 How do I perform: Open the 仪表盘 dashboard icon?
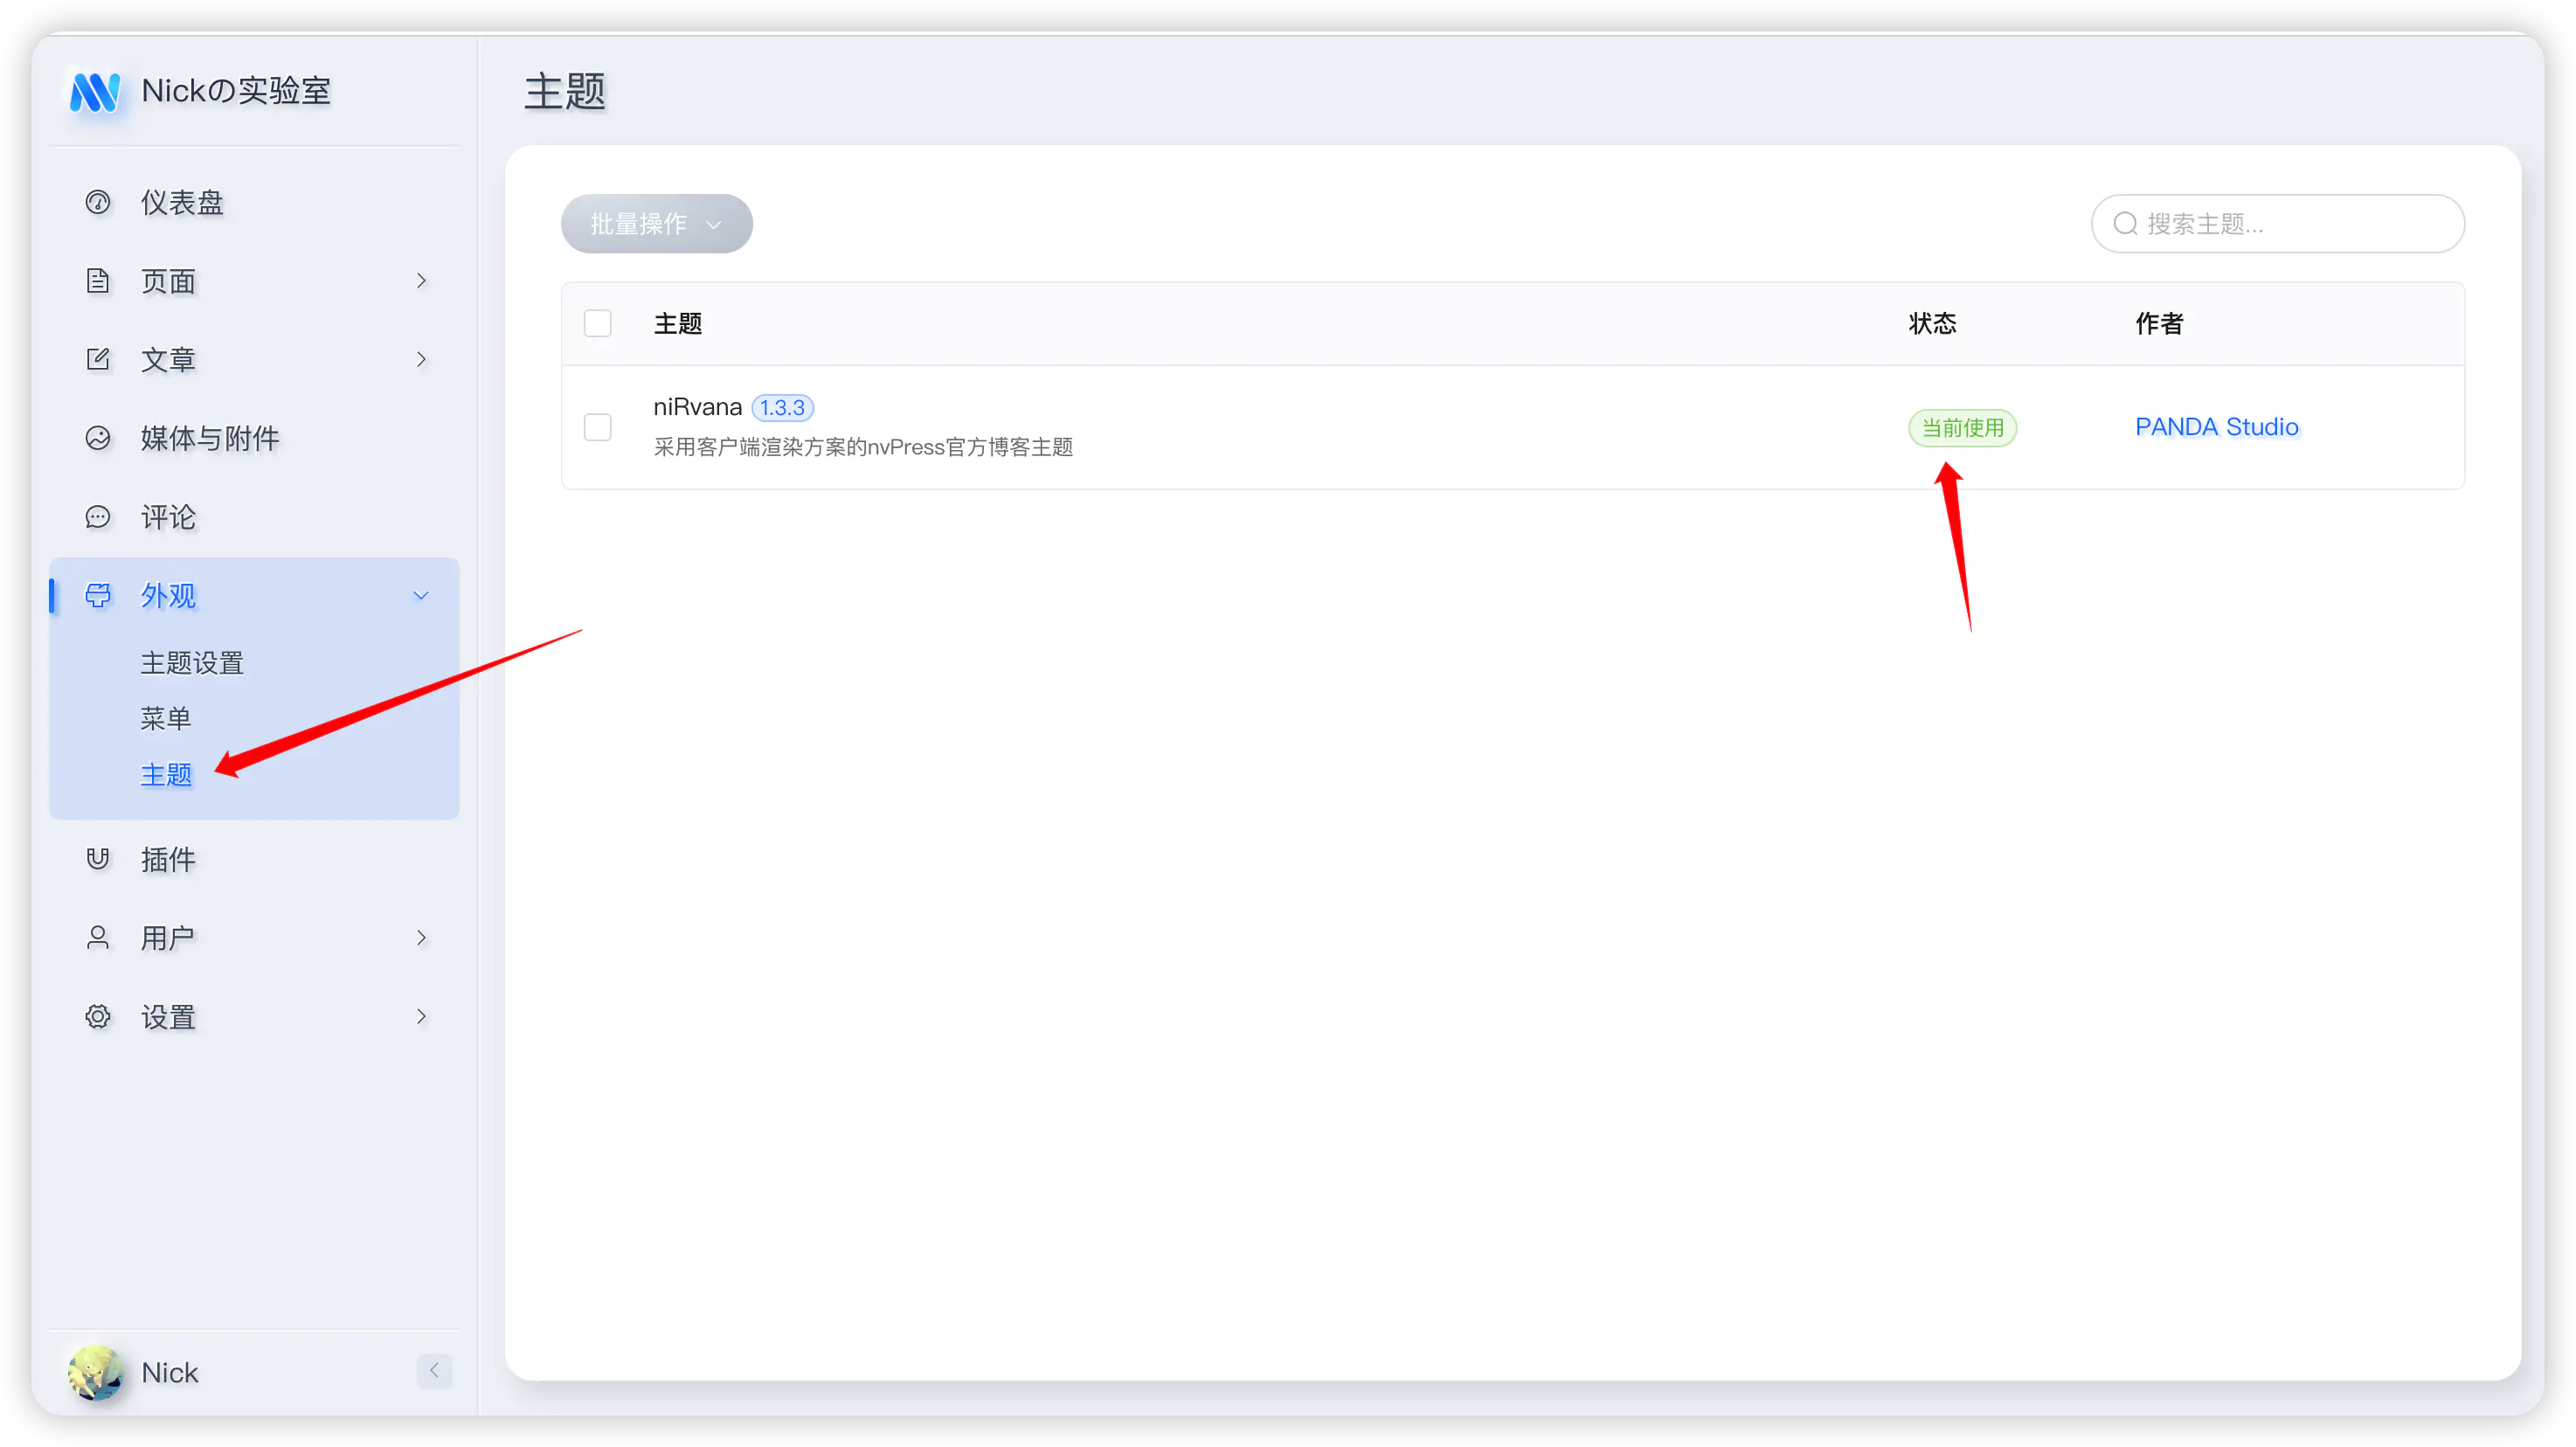pyautogui.click(x=98, y=202)
